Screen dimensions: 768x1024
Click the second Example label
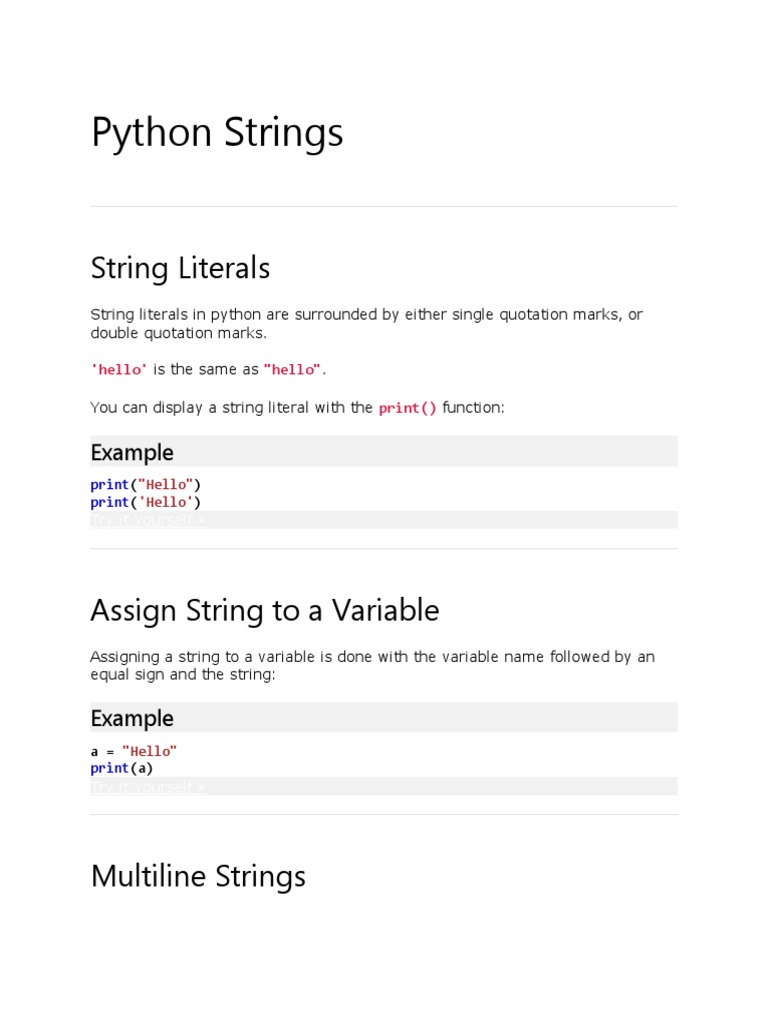[x=132, y=718]
